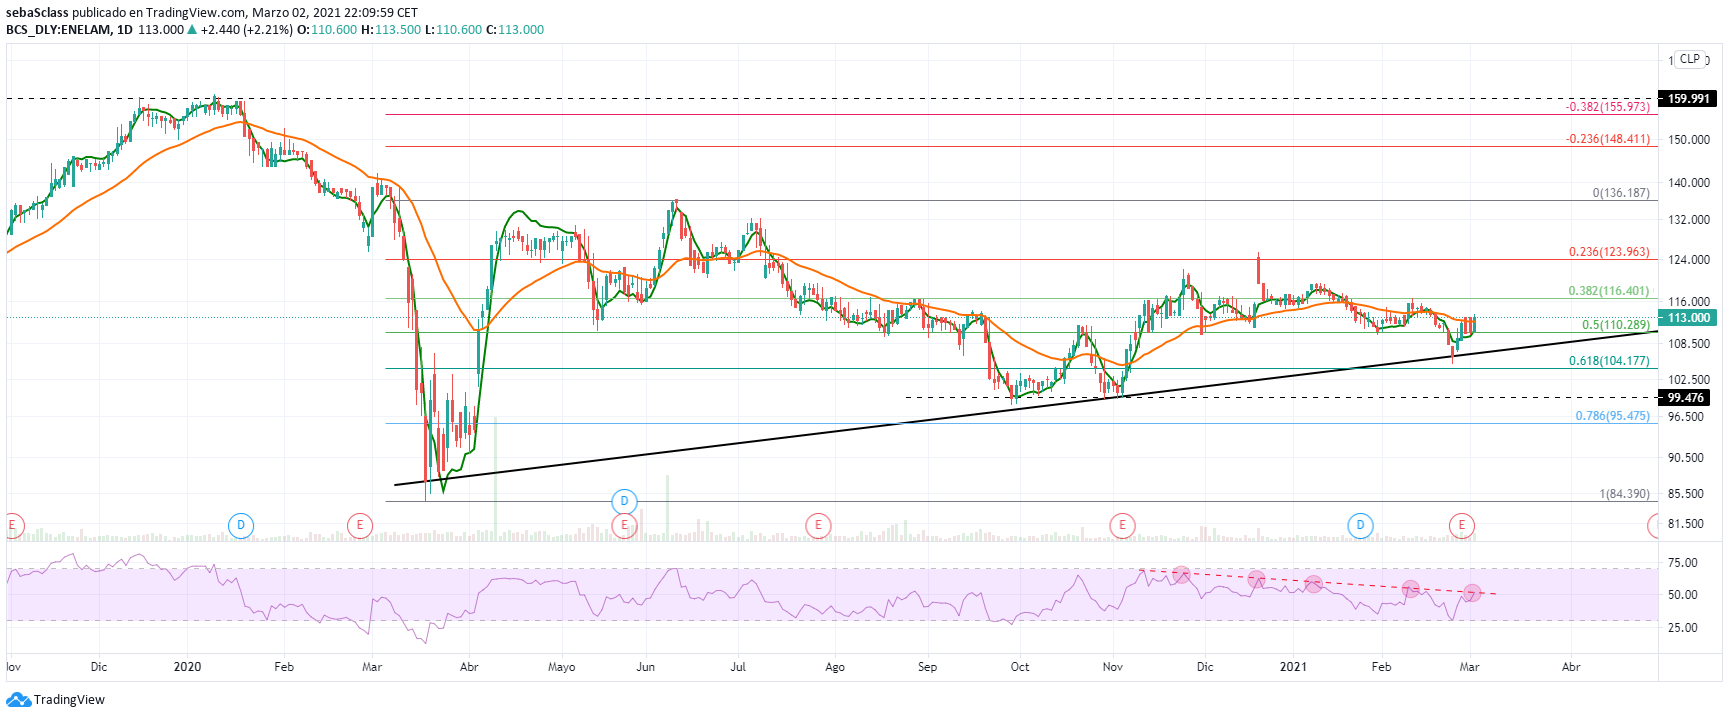Click the current price label 113.000 on axis
Viewport: 1729px width, 718px height.
click(x=1688, y=318)
